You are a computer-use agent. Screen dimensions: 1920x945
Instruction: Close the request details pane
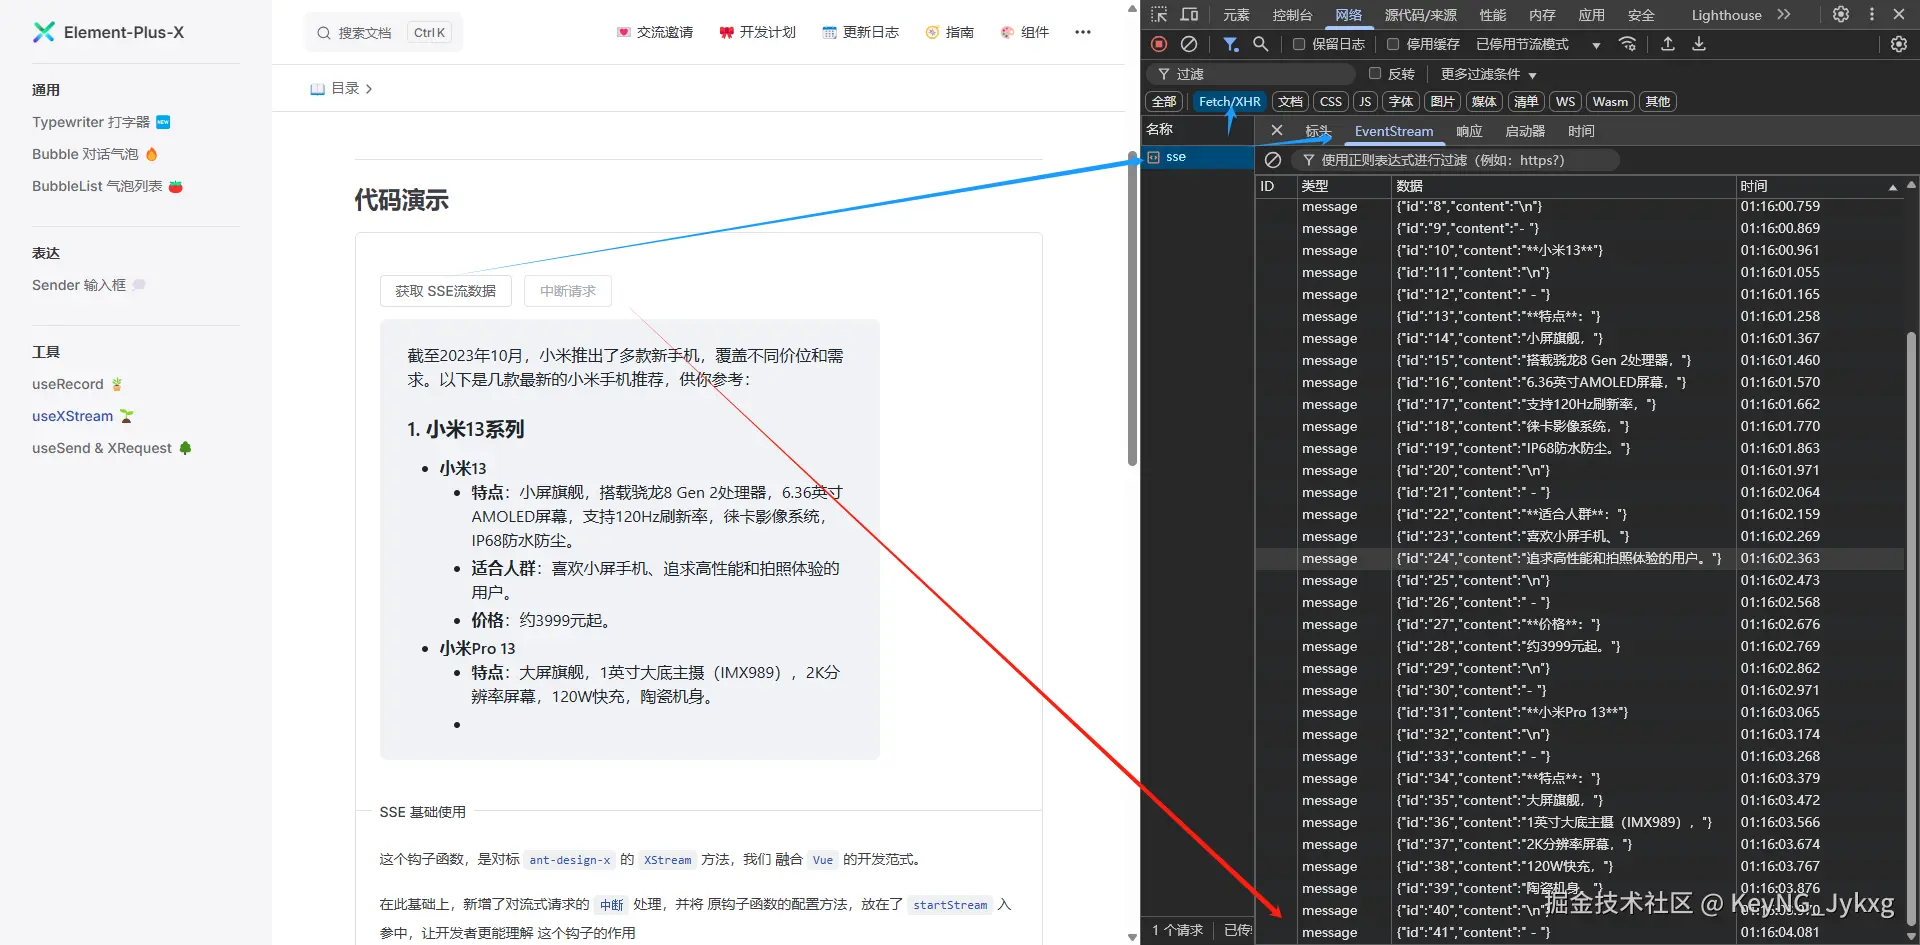[x=1277, y=130]
